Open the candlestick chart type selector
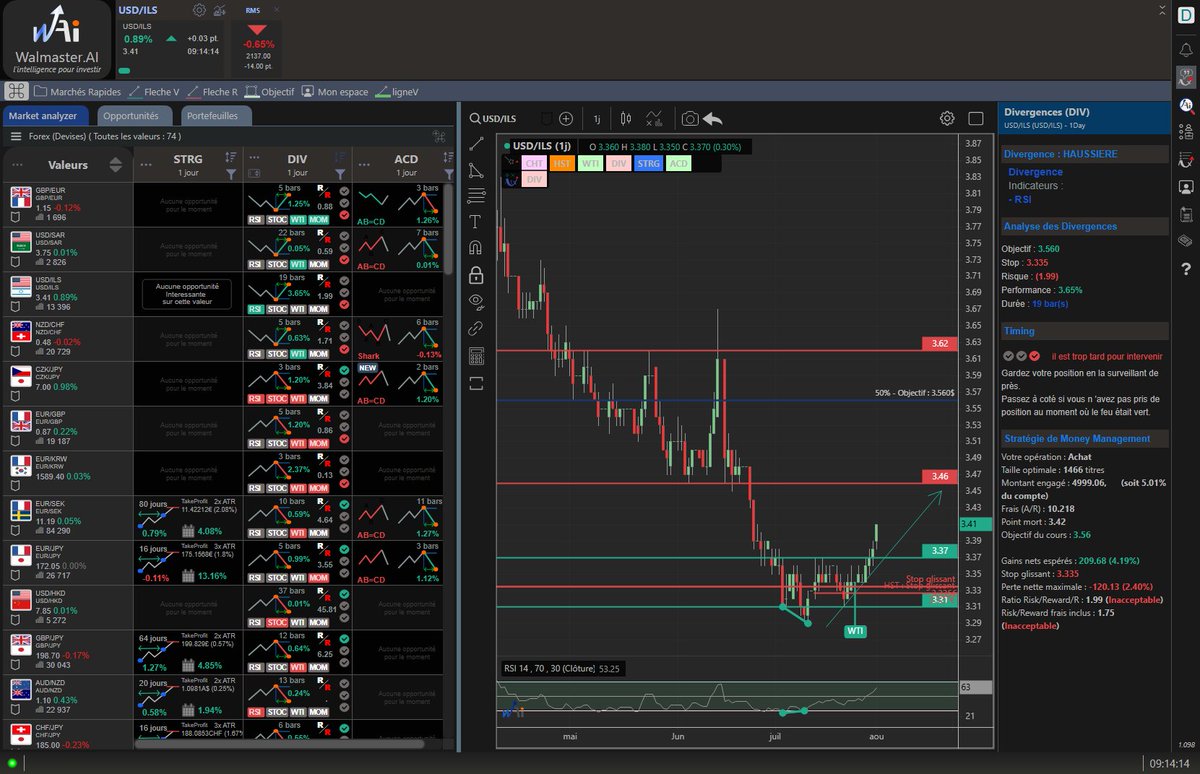 click(626, 118)
